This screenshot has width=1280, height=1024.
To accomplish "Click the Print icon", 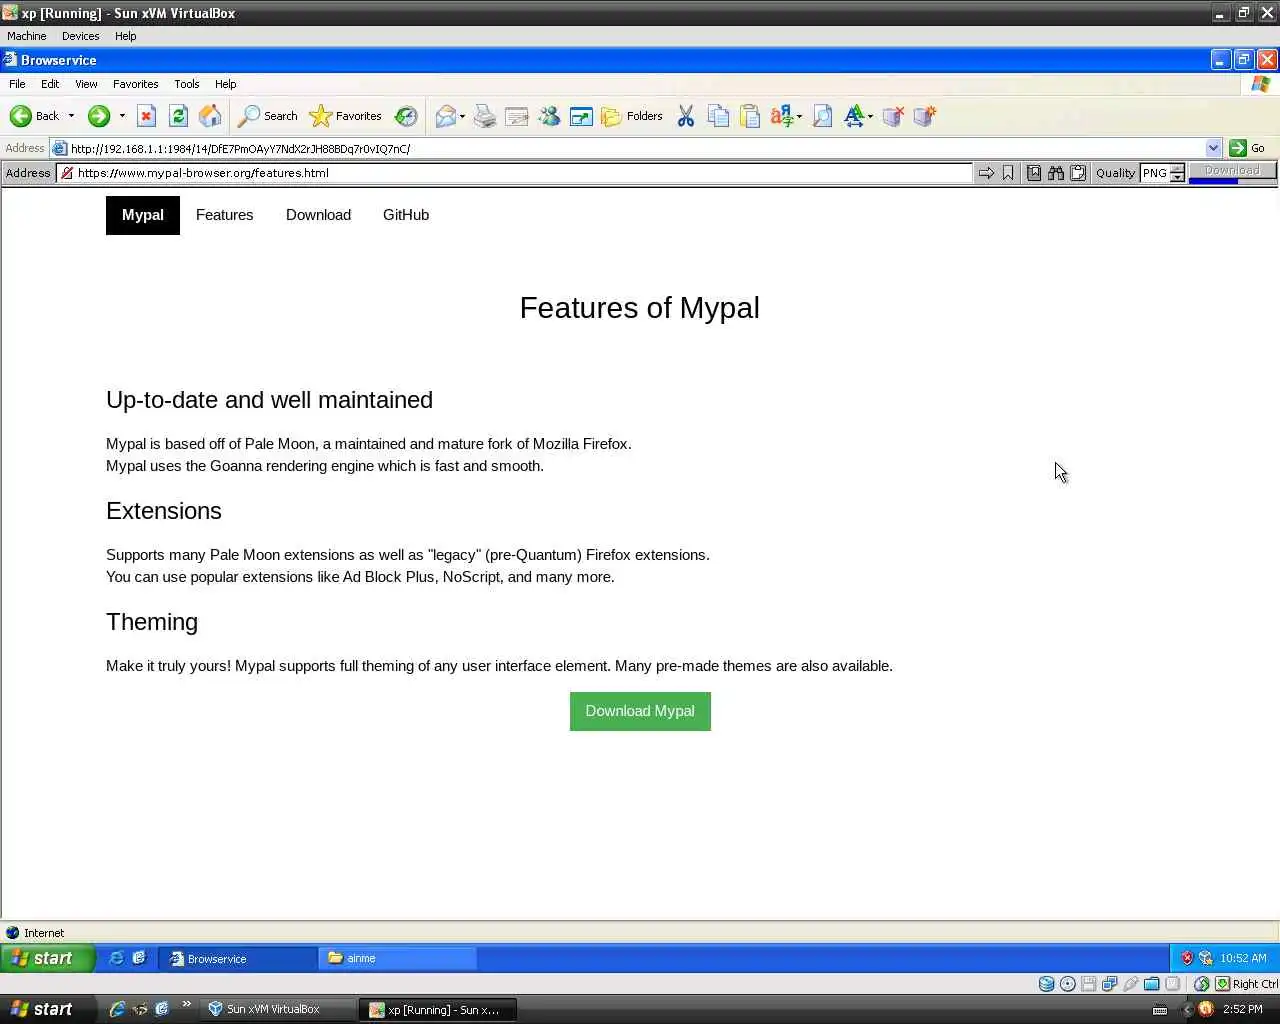I will [485, 116].
